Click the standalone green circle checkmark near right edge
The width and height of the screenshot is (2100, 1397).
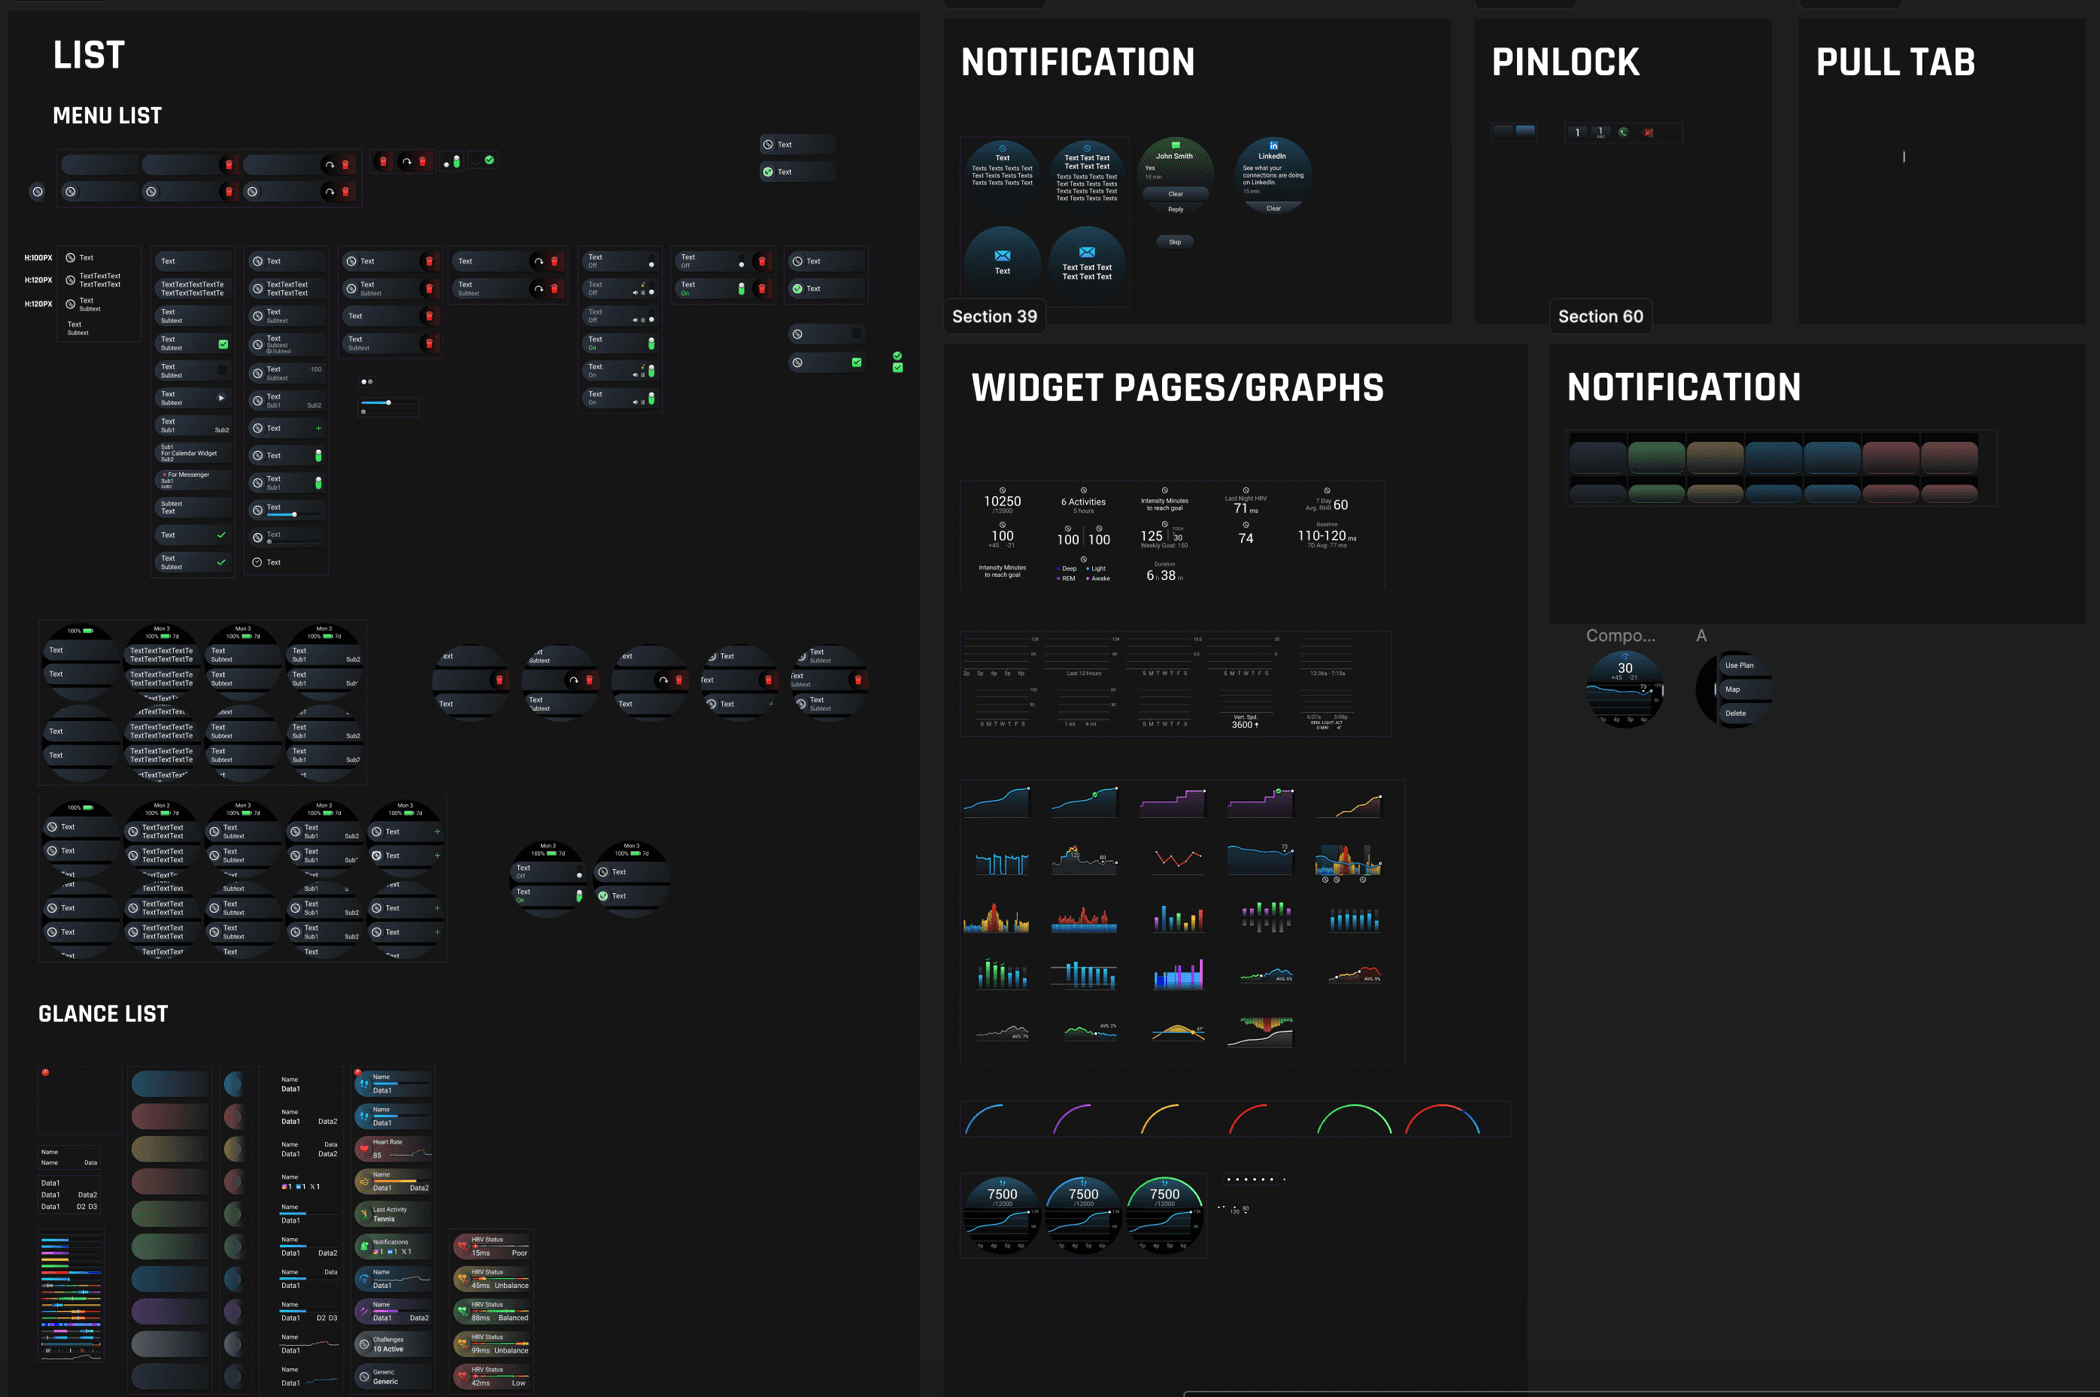[x=897, y=356]
